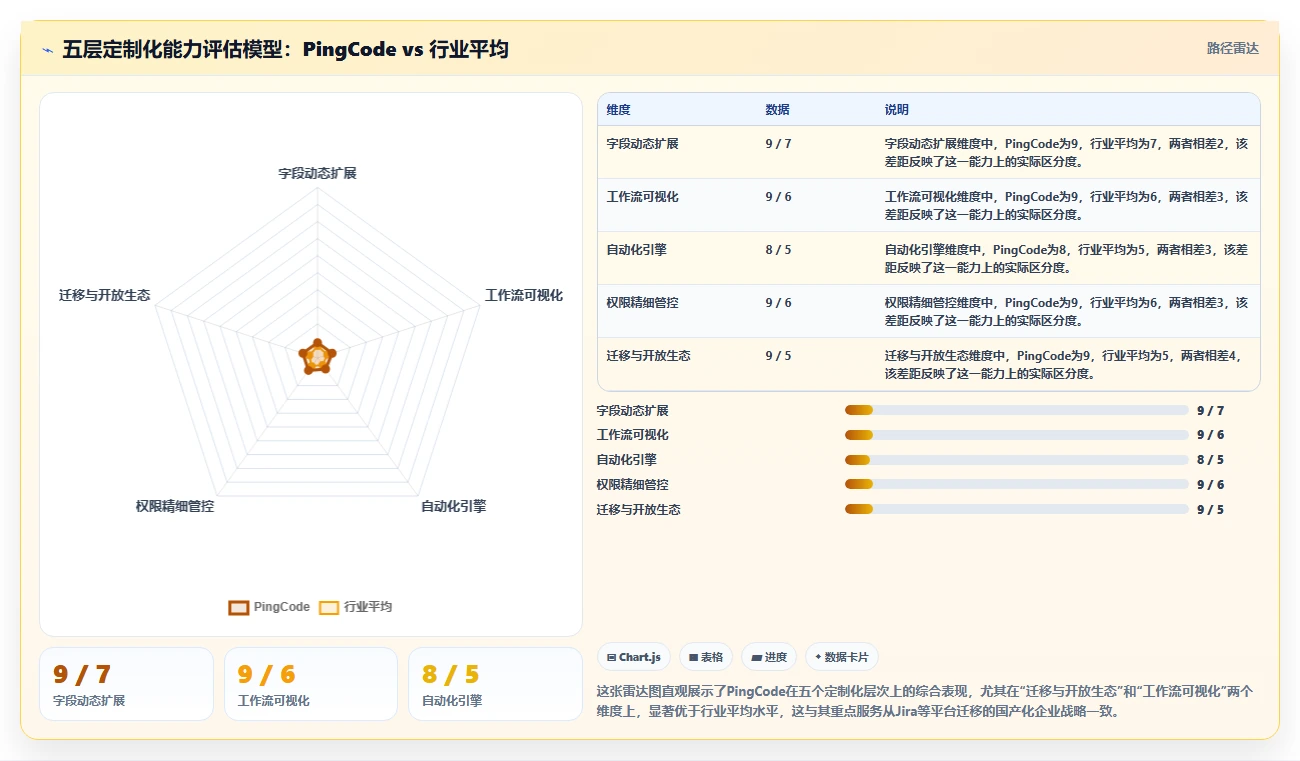Open the 8 / 5 自动化引擎 data card

coord(495,684)
